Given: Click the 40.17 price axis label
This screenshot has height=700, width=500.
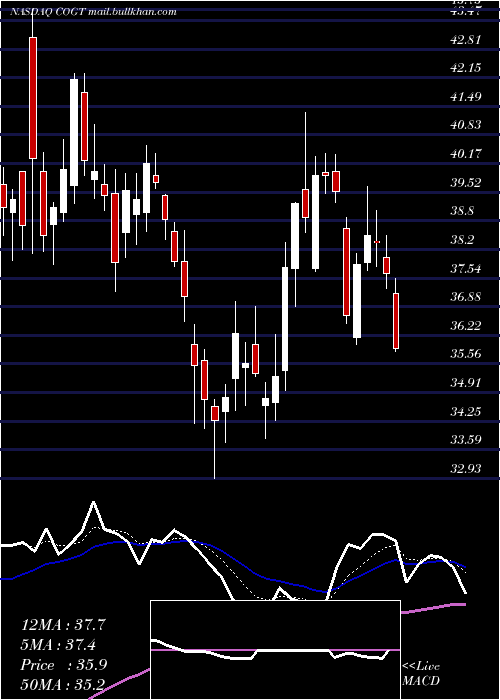Looking at the screenshot, I should (466, 154).
